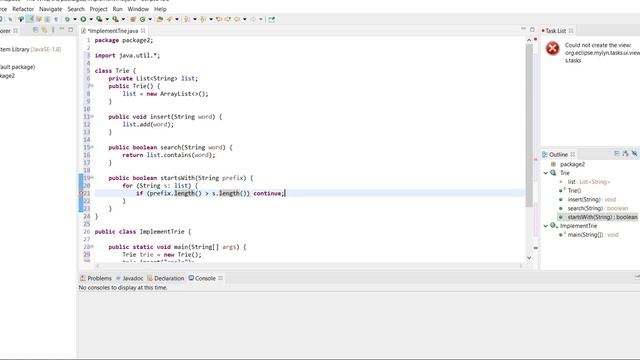640x360 pixels.
Task: Maximize the Package Explorer panel
Action: click(x=70, y=30)
